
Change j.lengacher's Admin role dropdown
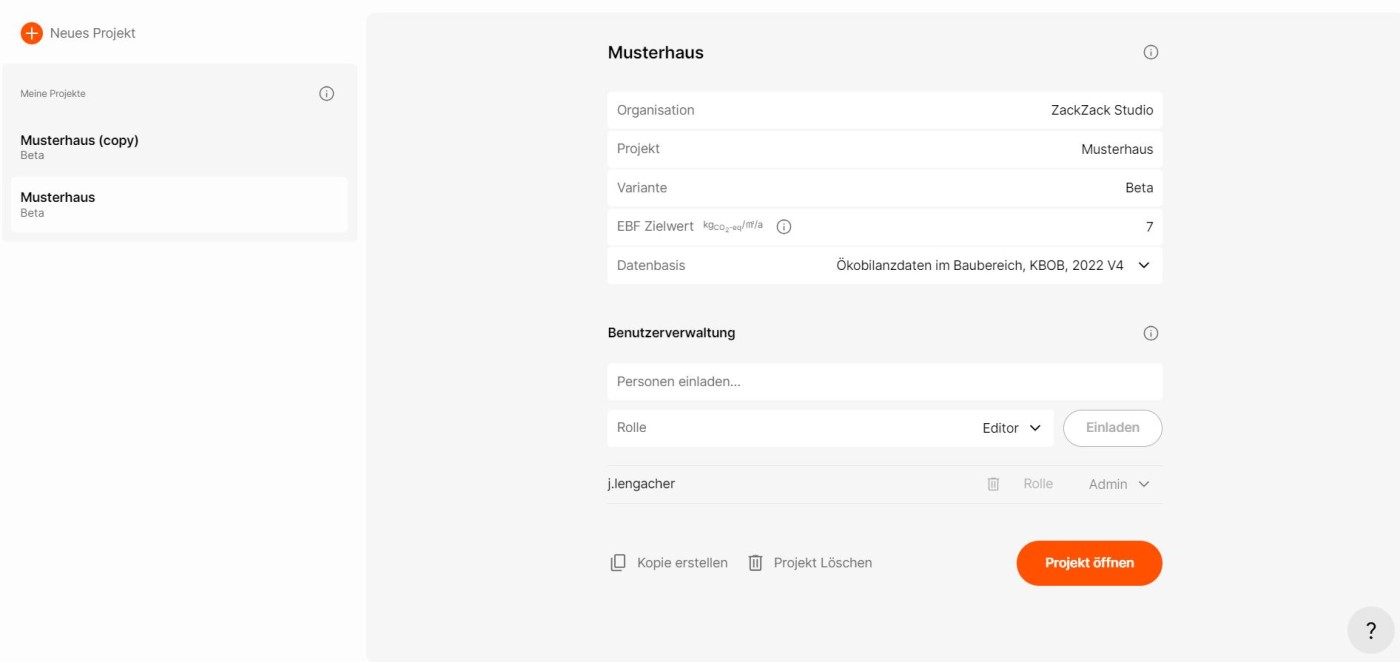[x=1119, y=484]
